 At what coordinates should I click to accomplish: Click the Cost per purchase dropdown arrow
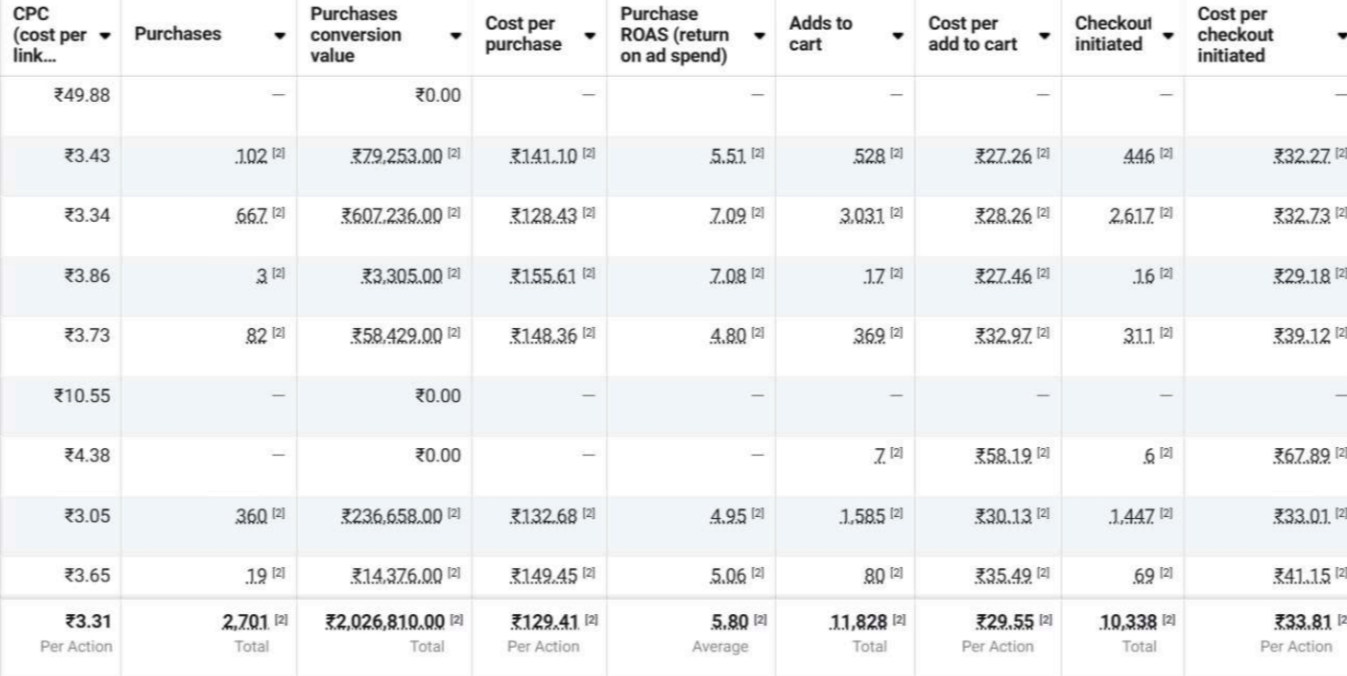tap(590, 35)
